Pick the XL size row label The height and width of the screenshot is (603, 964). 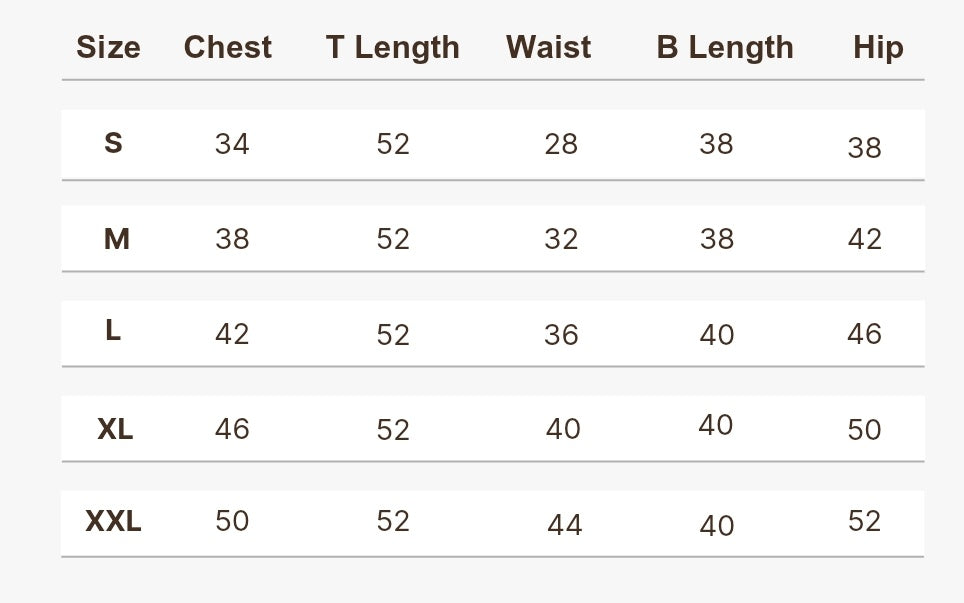click(115, 428)
